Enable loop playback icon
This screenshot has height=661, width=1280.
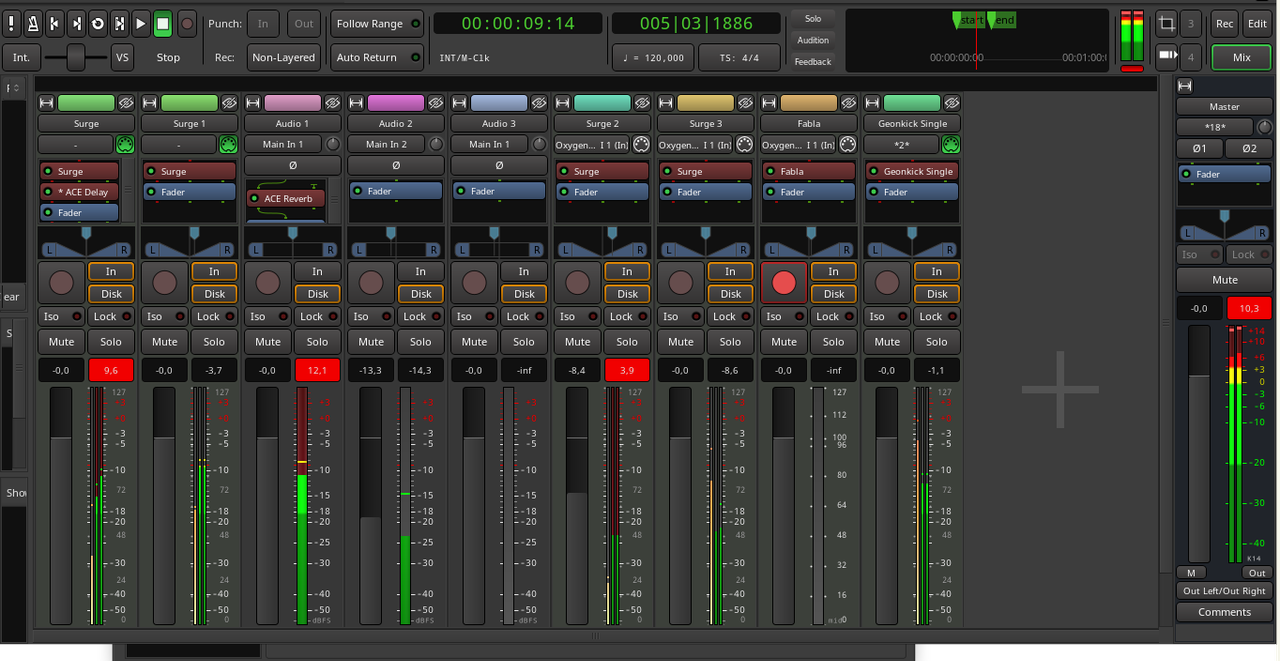click(97, 23)
